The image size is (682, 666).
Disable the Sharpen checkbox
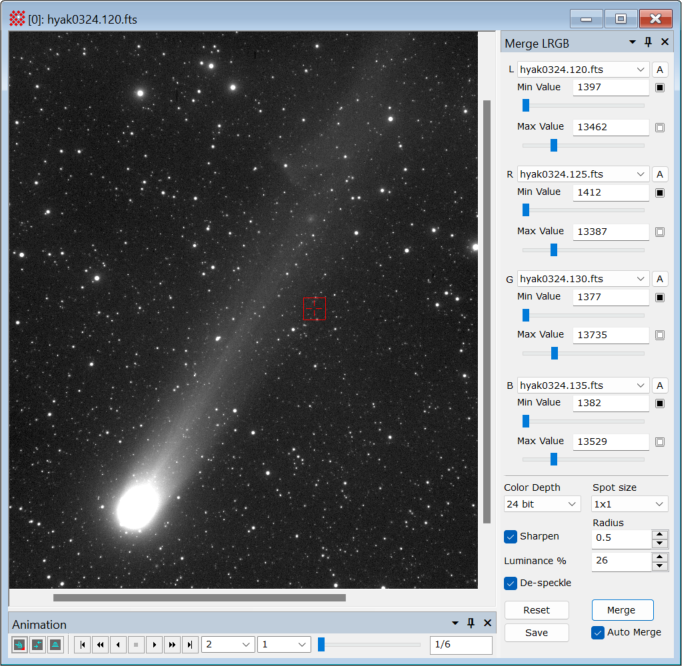tap(511, 537)
